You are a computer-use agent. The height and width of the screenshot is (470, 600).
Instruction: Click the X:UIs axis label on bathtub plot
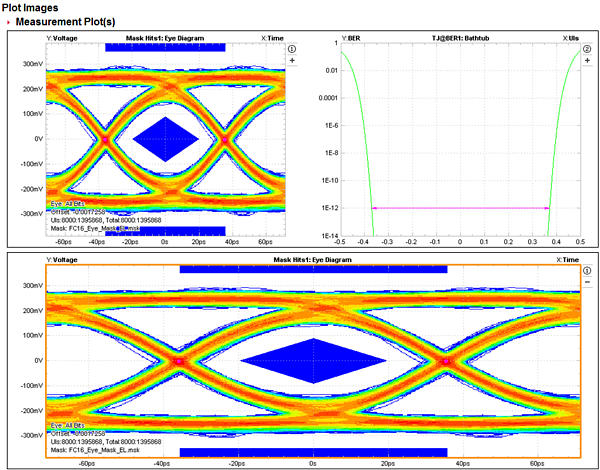click(572, 38)
